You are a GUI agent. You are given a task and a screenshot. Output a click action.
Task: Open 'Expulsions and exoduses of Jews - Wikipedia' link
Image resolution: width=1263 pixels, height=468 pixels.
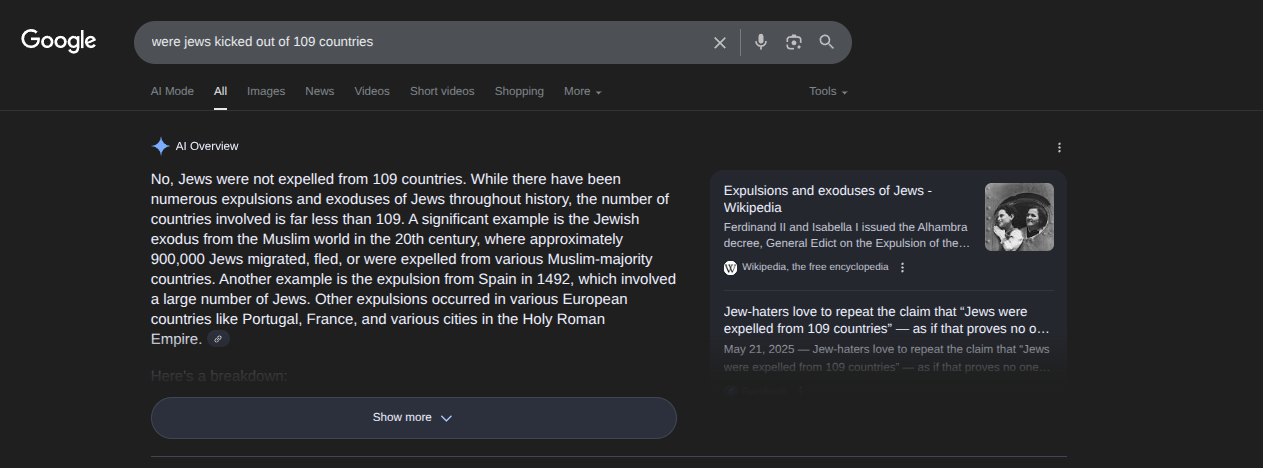[828, 199]
